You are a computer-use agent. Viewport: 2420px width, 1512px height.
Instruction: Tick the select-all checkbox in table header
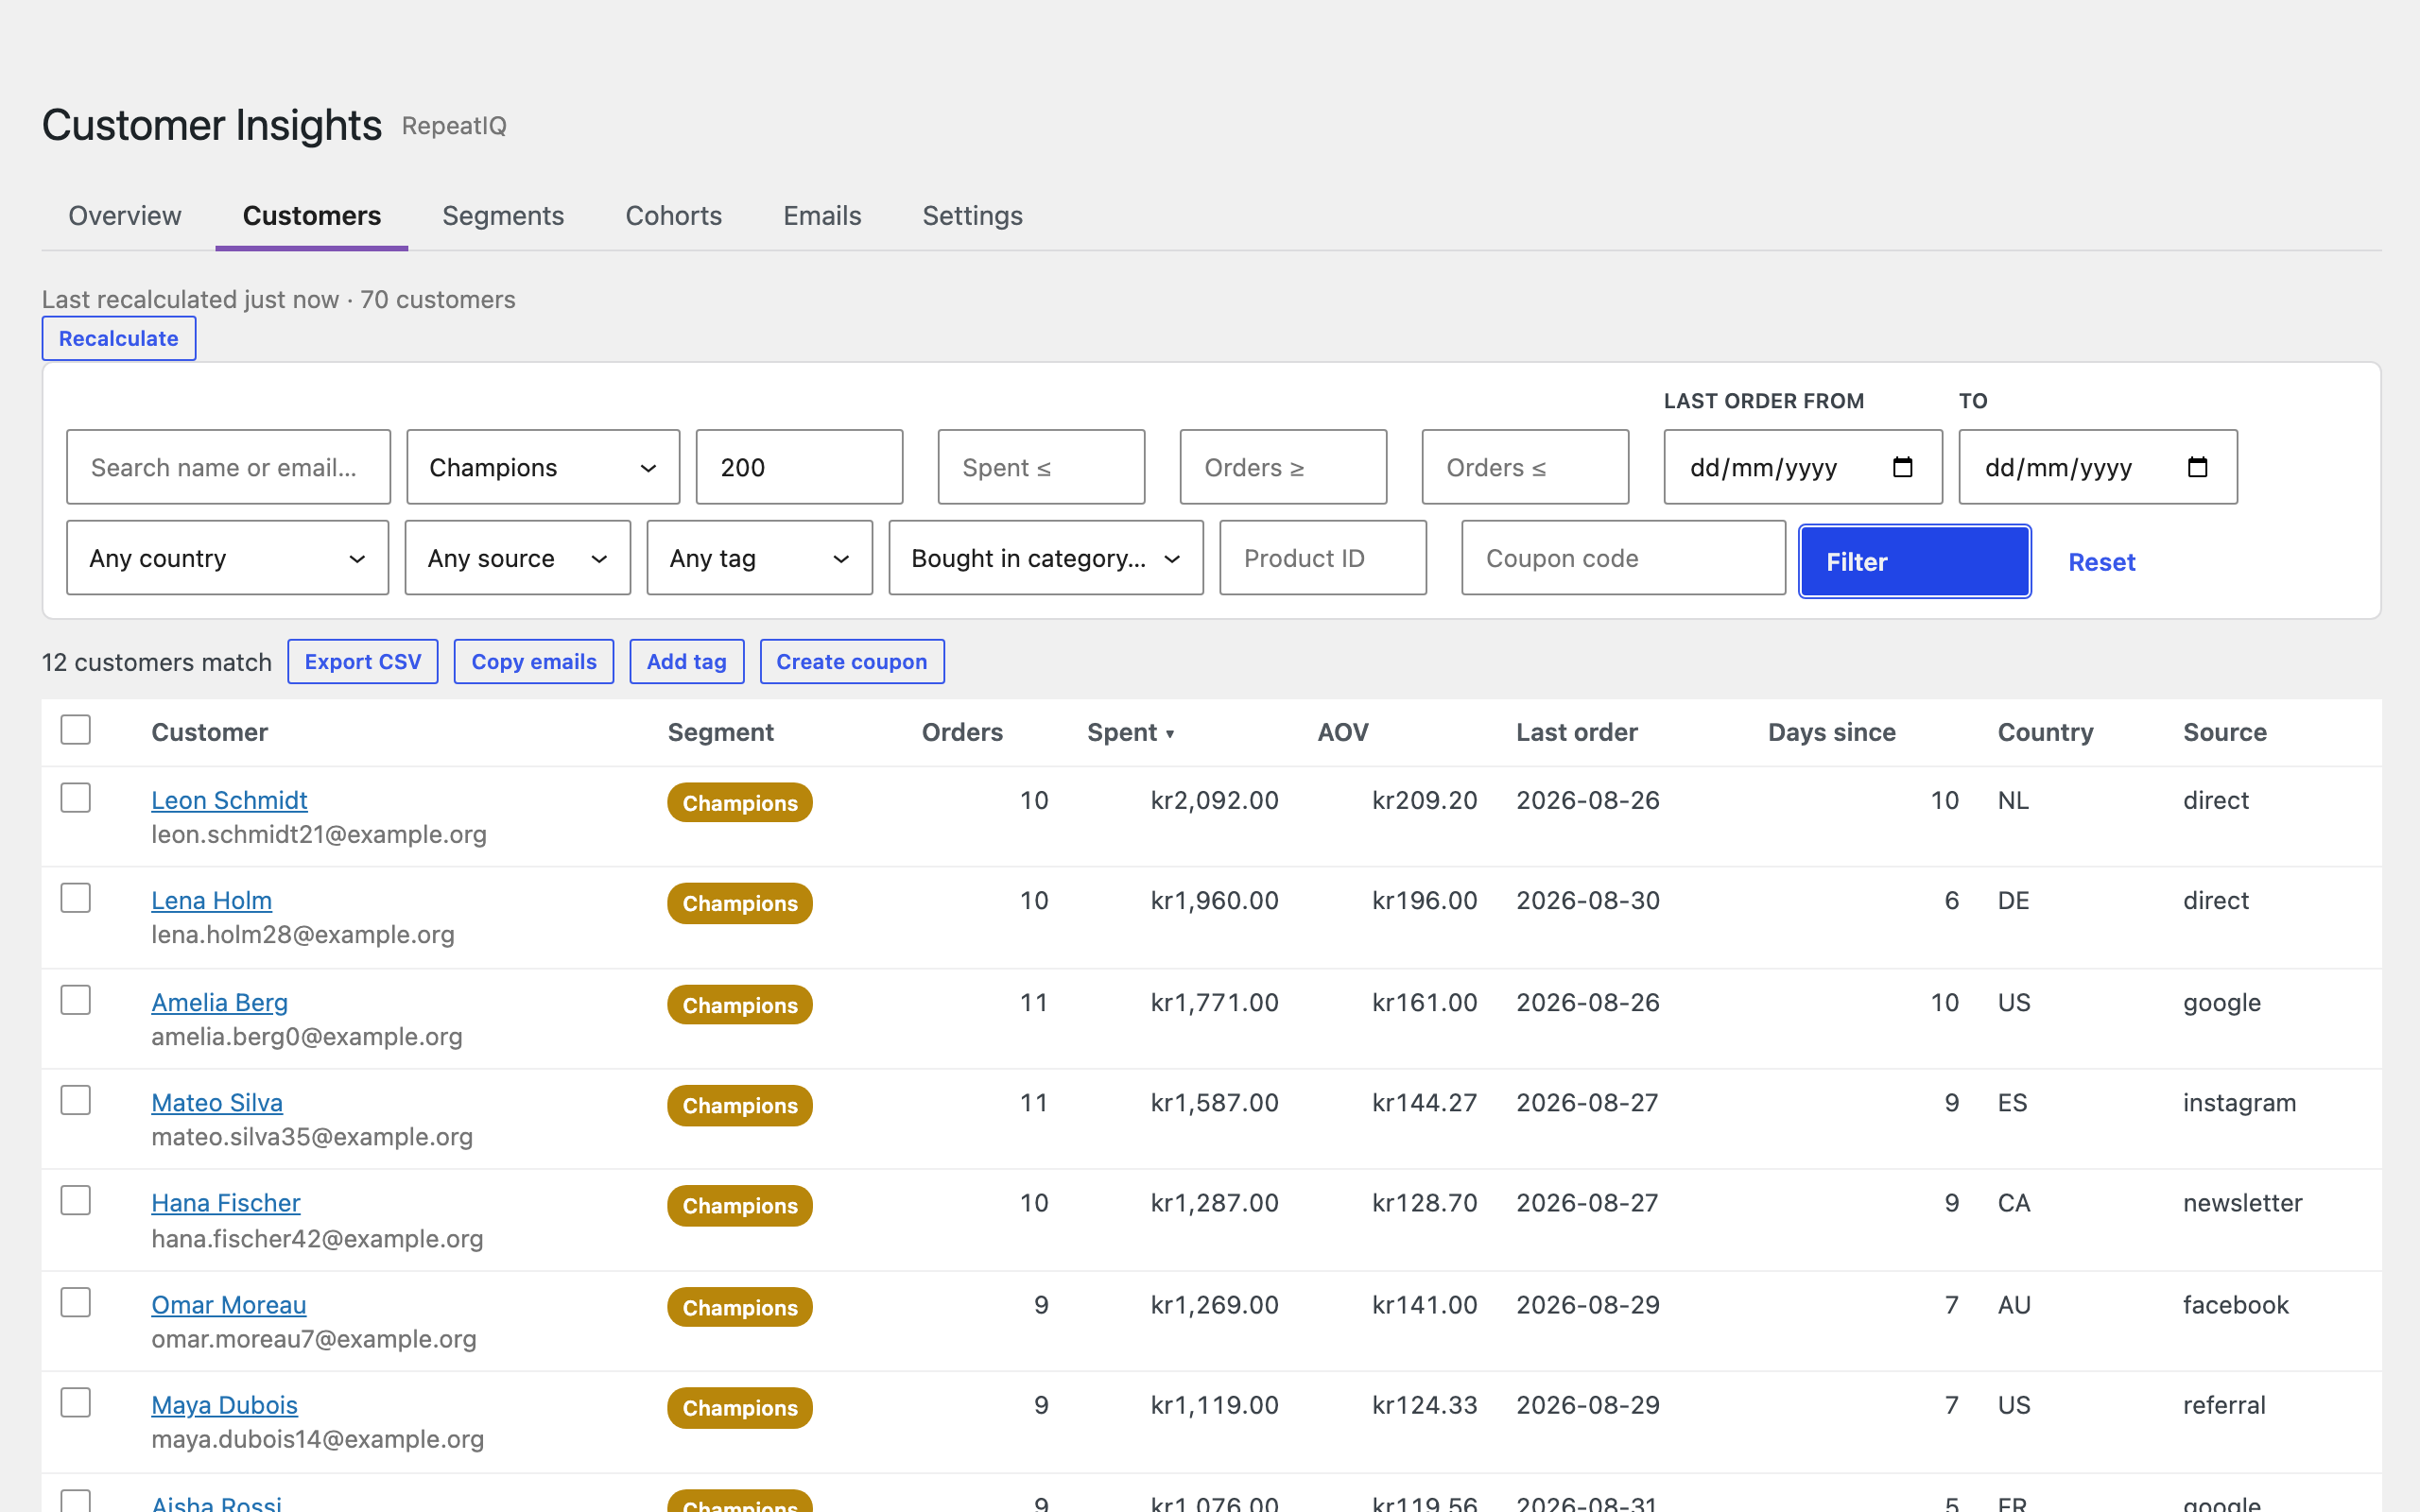[x=76, y=730]
